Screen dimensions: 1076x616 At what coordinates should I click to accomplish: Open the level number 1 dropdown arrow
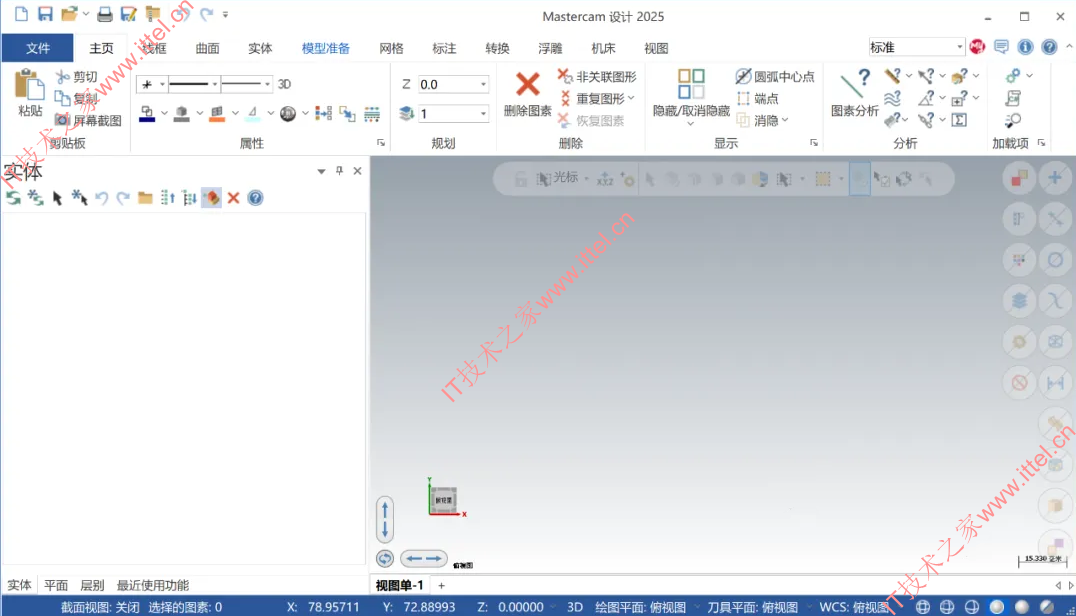pyautogui.click(x=483, y=113)
